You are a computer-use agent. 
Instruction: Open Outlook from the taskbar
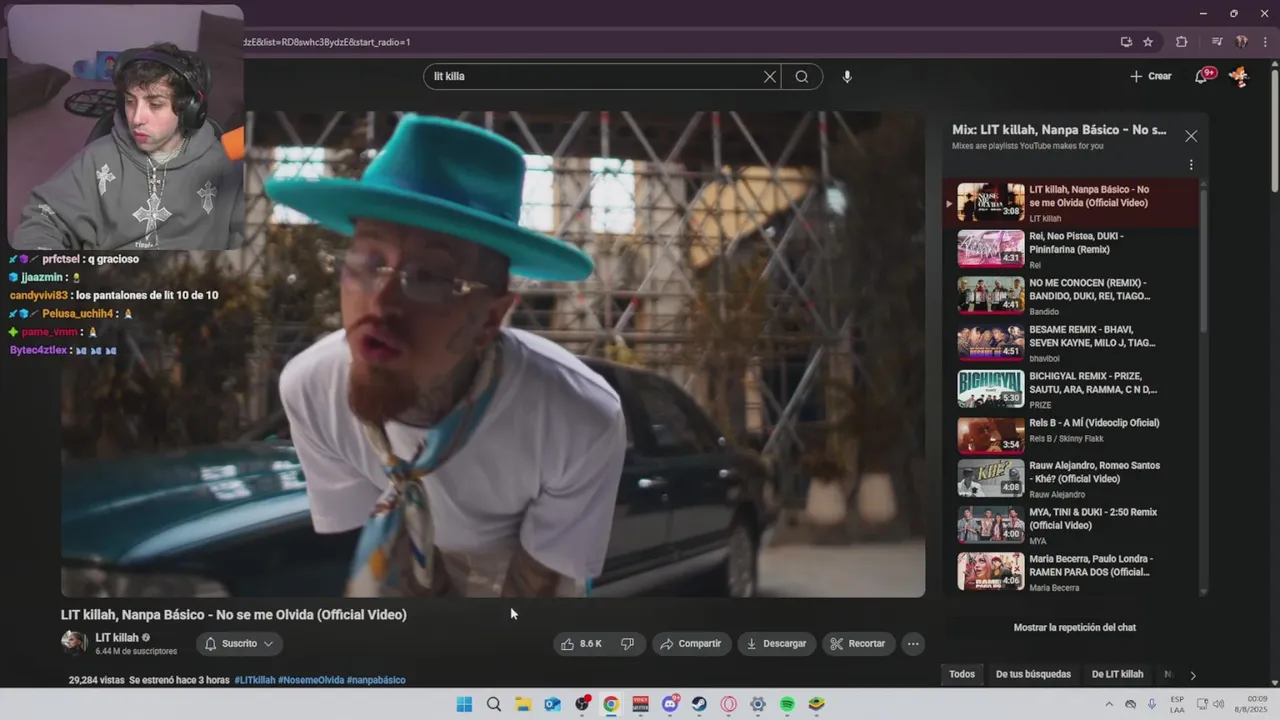pyautogui.click(x=552, y=704)
